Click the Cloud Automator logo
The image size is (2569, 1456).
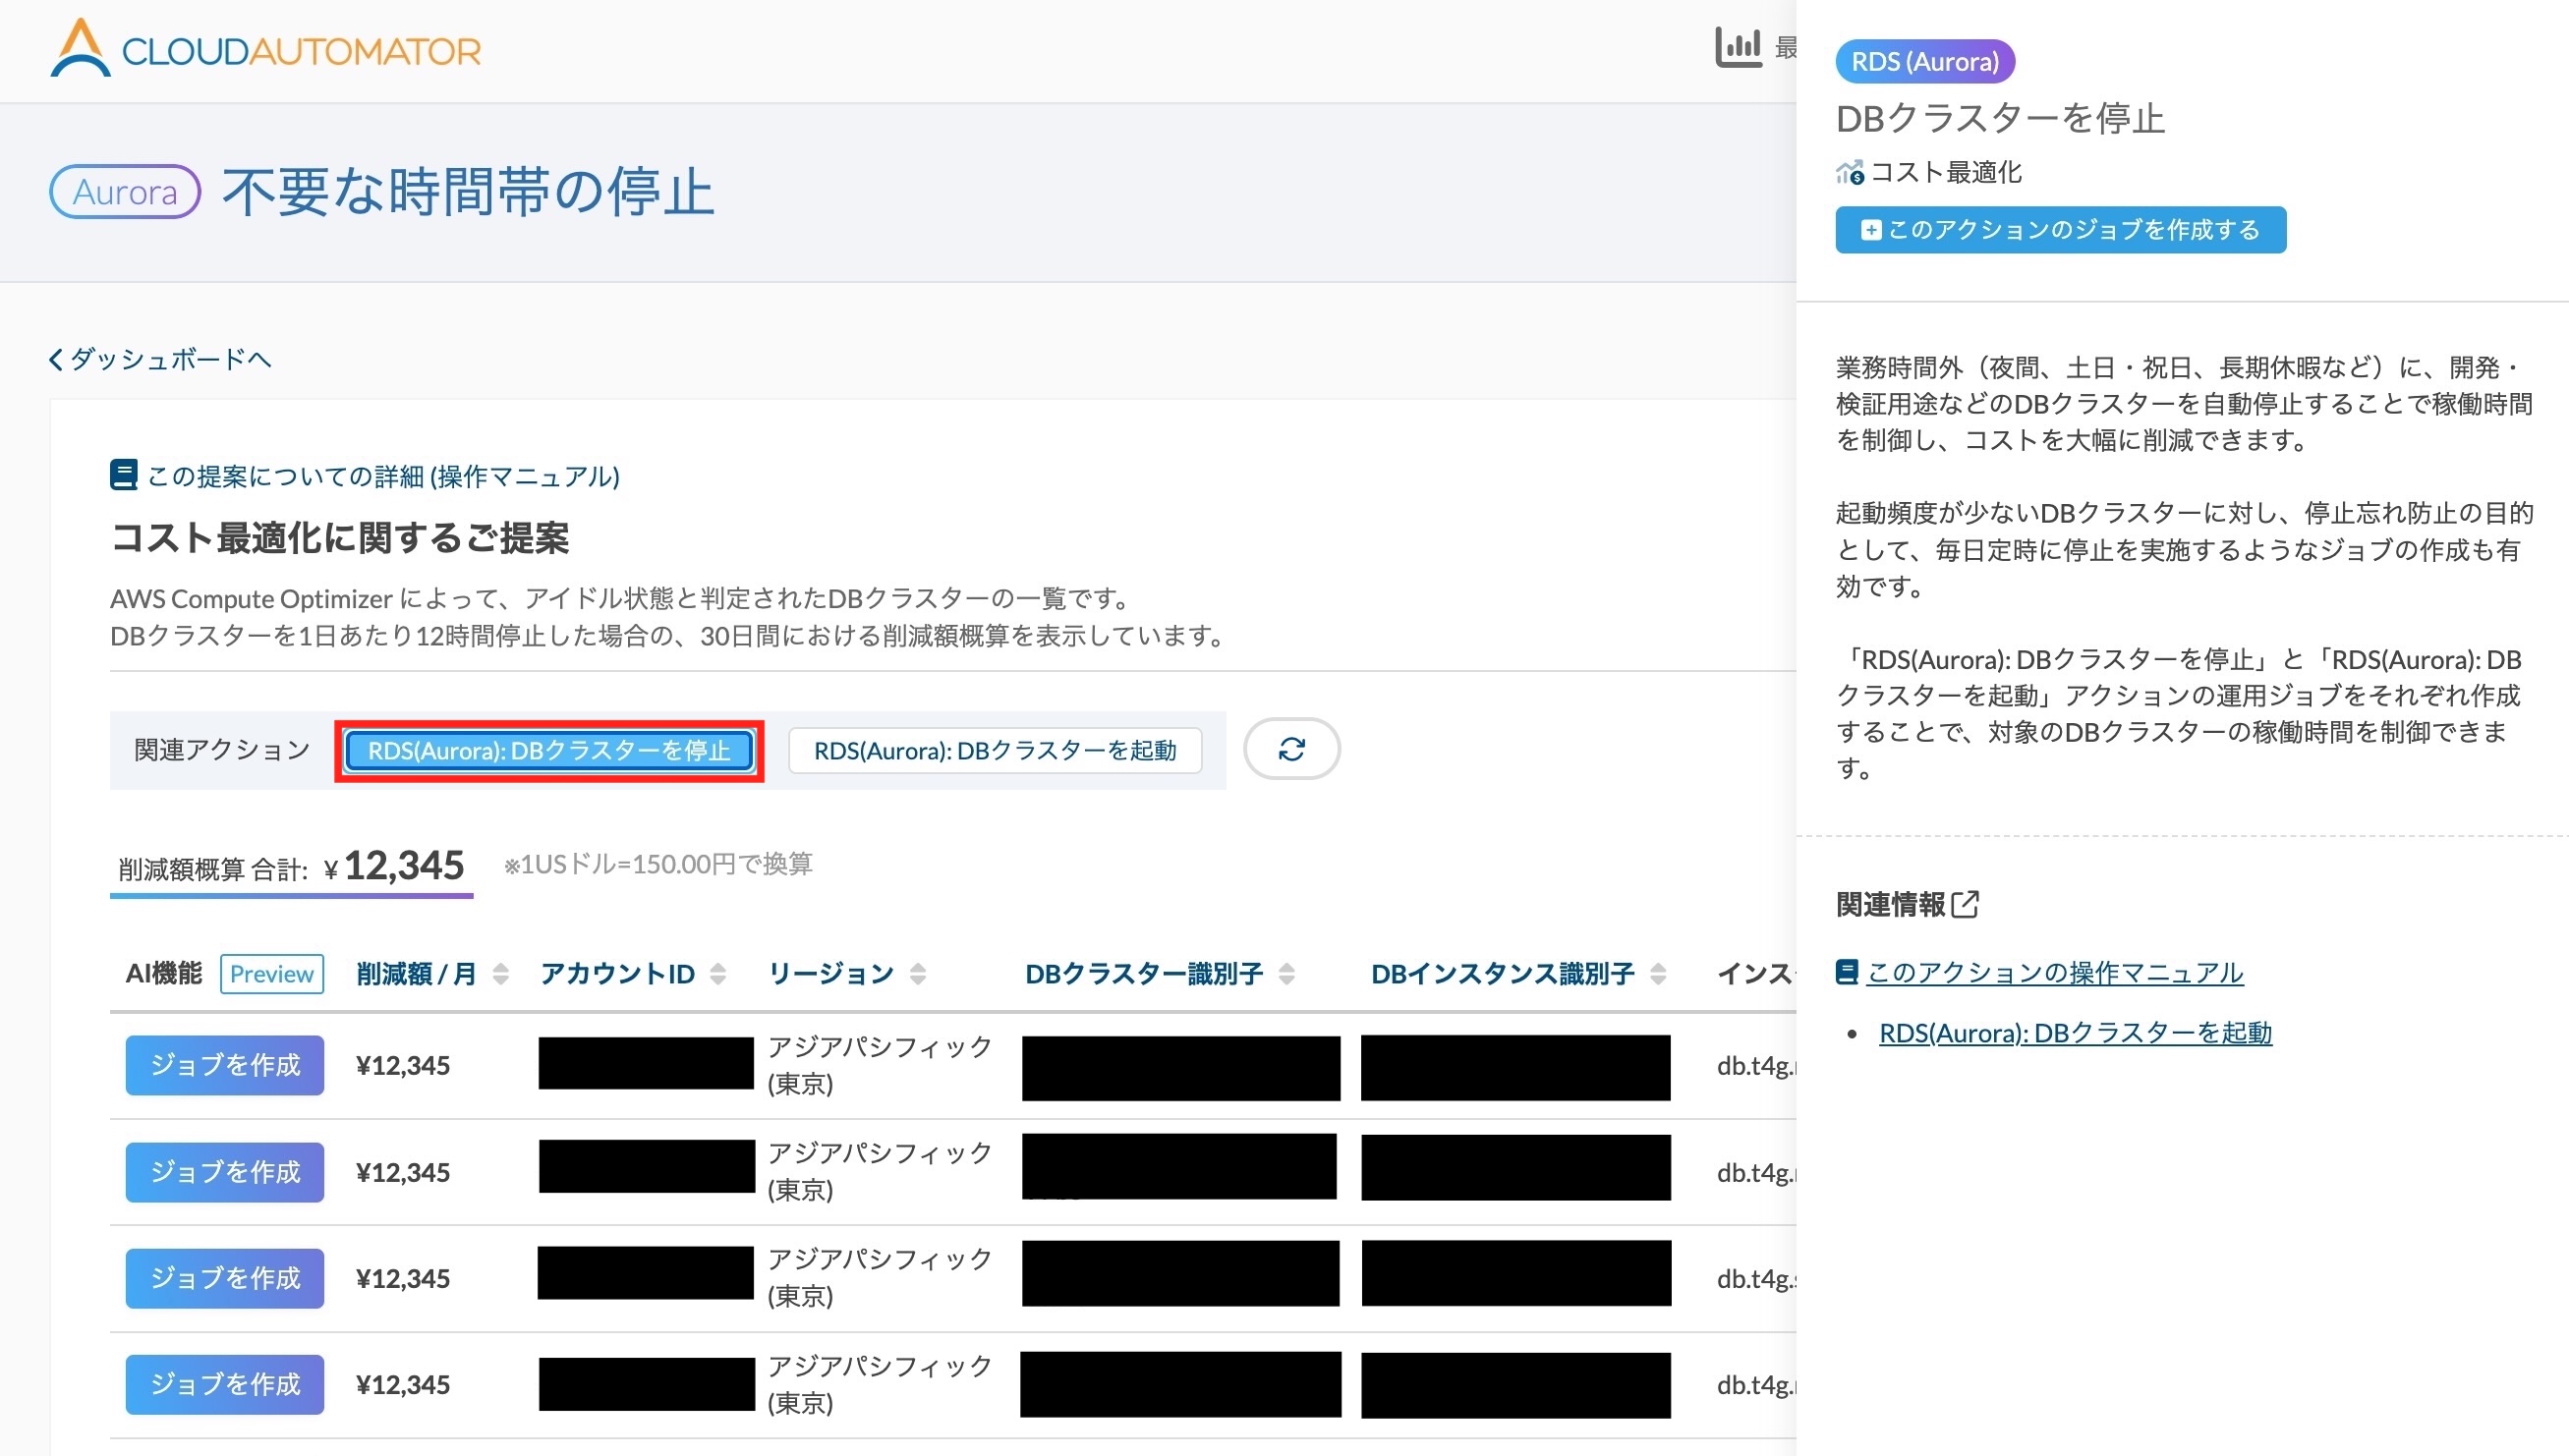265,48
